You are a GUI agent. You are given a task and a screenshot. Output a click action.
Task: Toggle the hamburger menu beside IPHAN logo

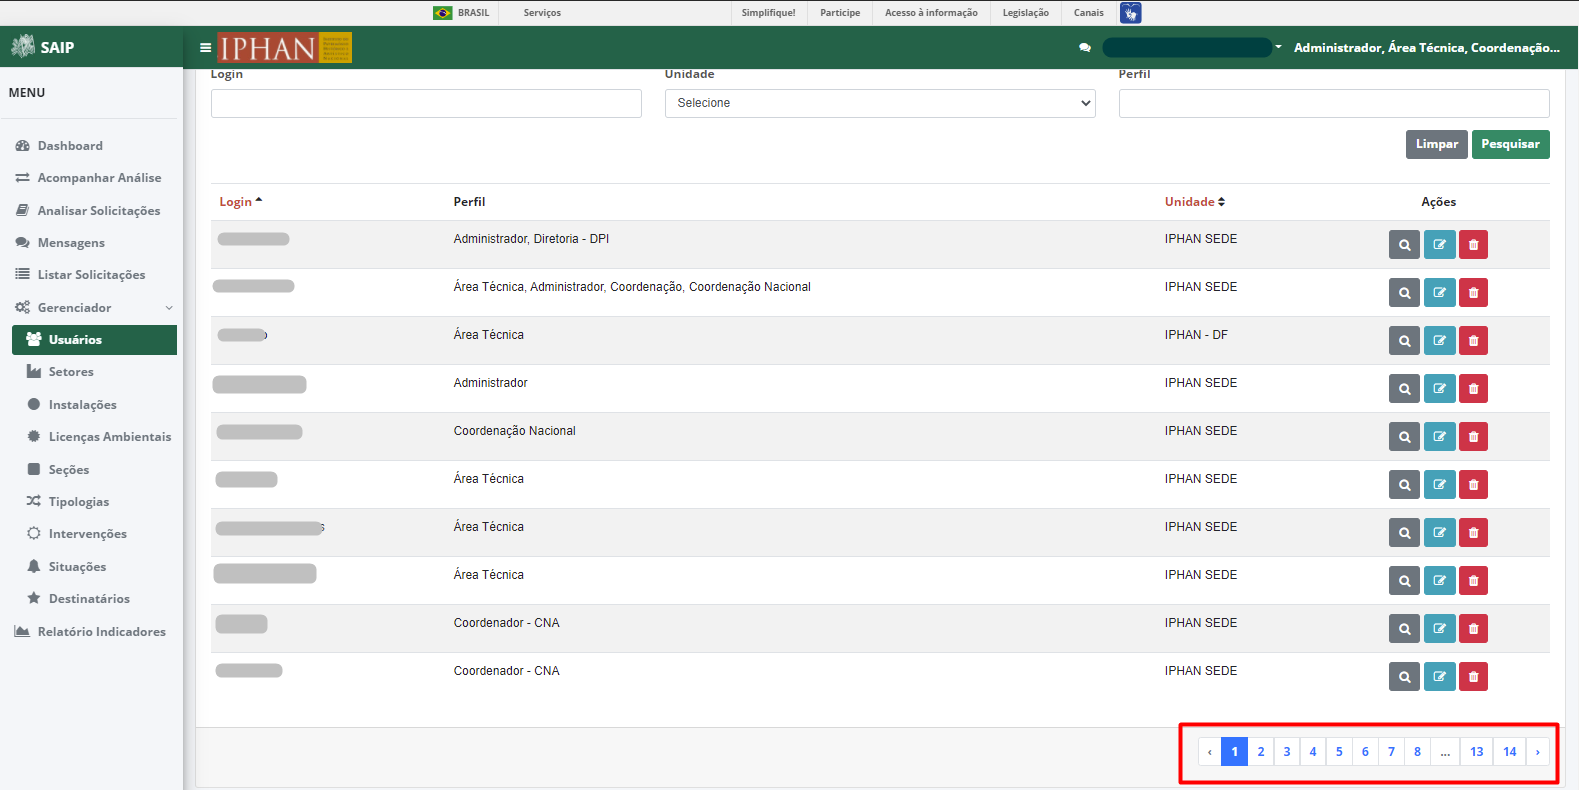point(205,47)
